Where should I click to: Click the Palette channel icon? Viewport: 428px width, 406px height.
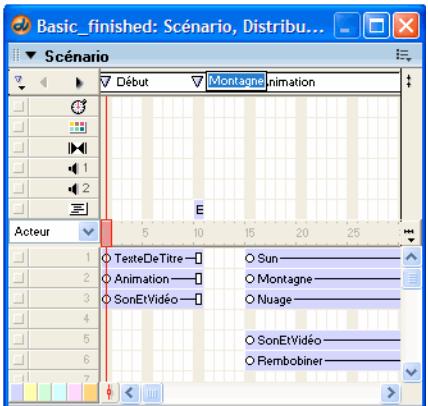[x=78, y=127]
